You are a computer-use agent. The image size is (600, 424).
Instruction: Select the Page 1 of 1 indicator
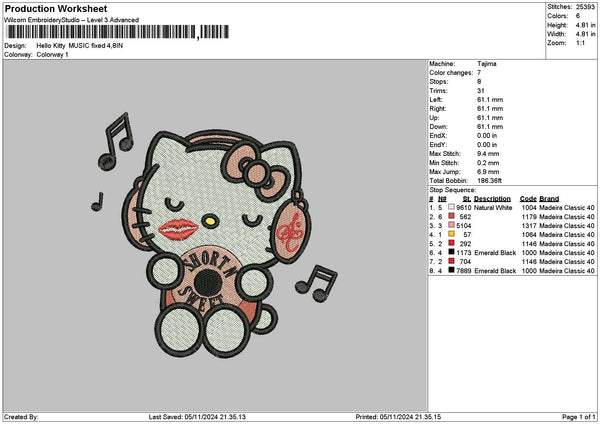click(579, 417)
